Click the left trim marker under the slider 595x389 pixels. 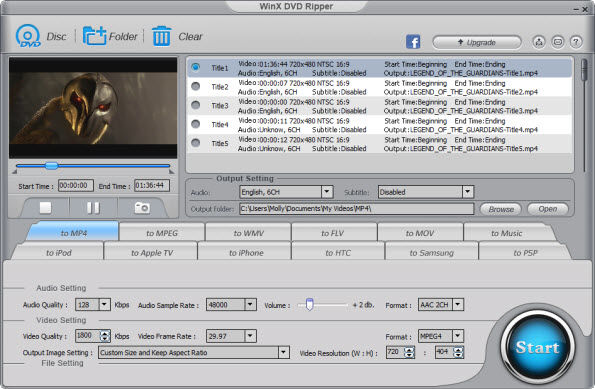14,172
